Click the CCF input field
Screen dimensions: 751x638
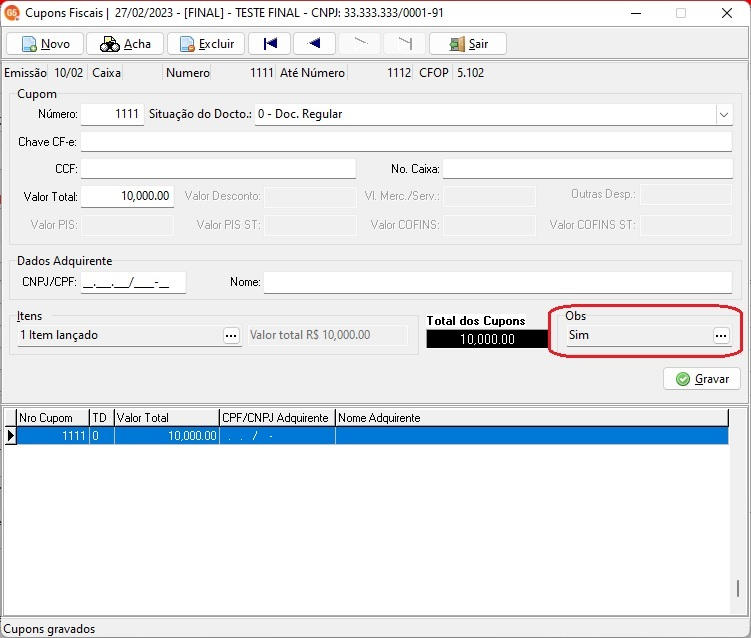(218, 169)
